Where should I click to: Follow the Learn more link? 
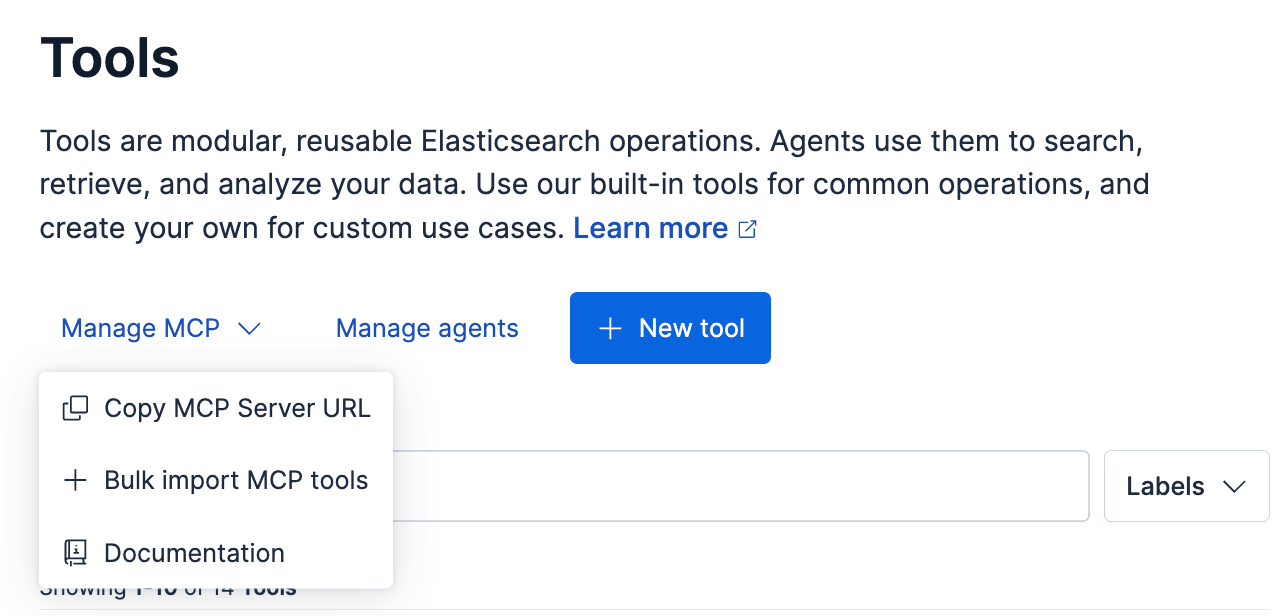[x=651, y=228]
